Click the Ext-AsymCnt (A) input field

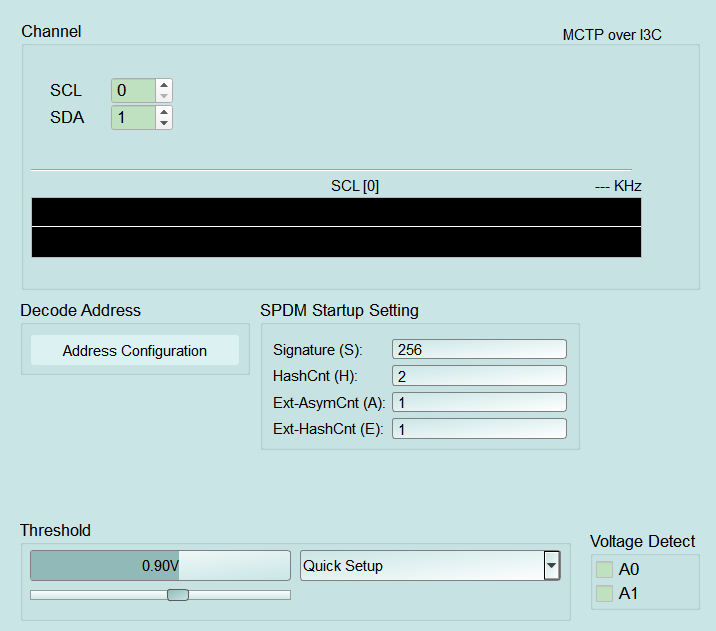pos(479,402)
